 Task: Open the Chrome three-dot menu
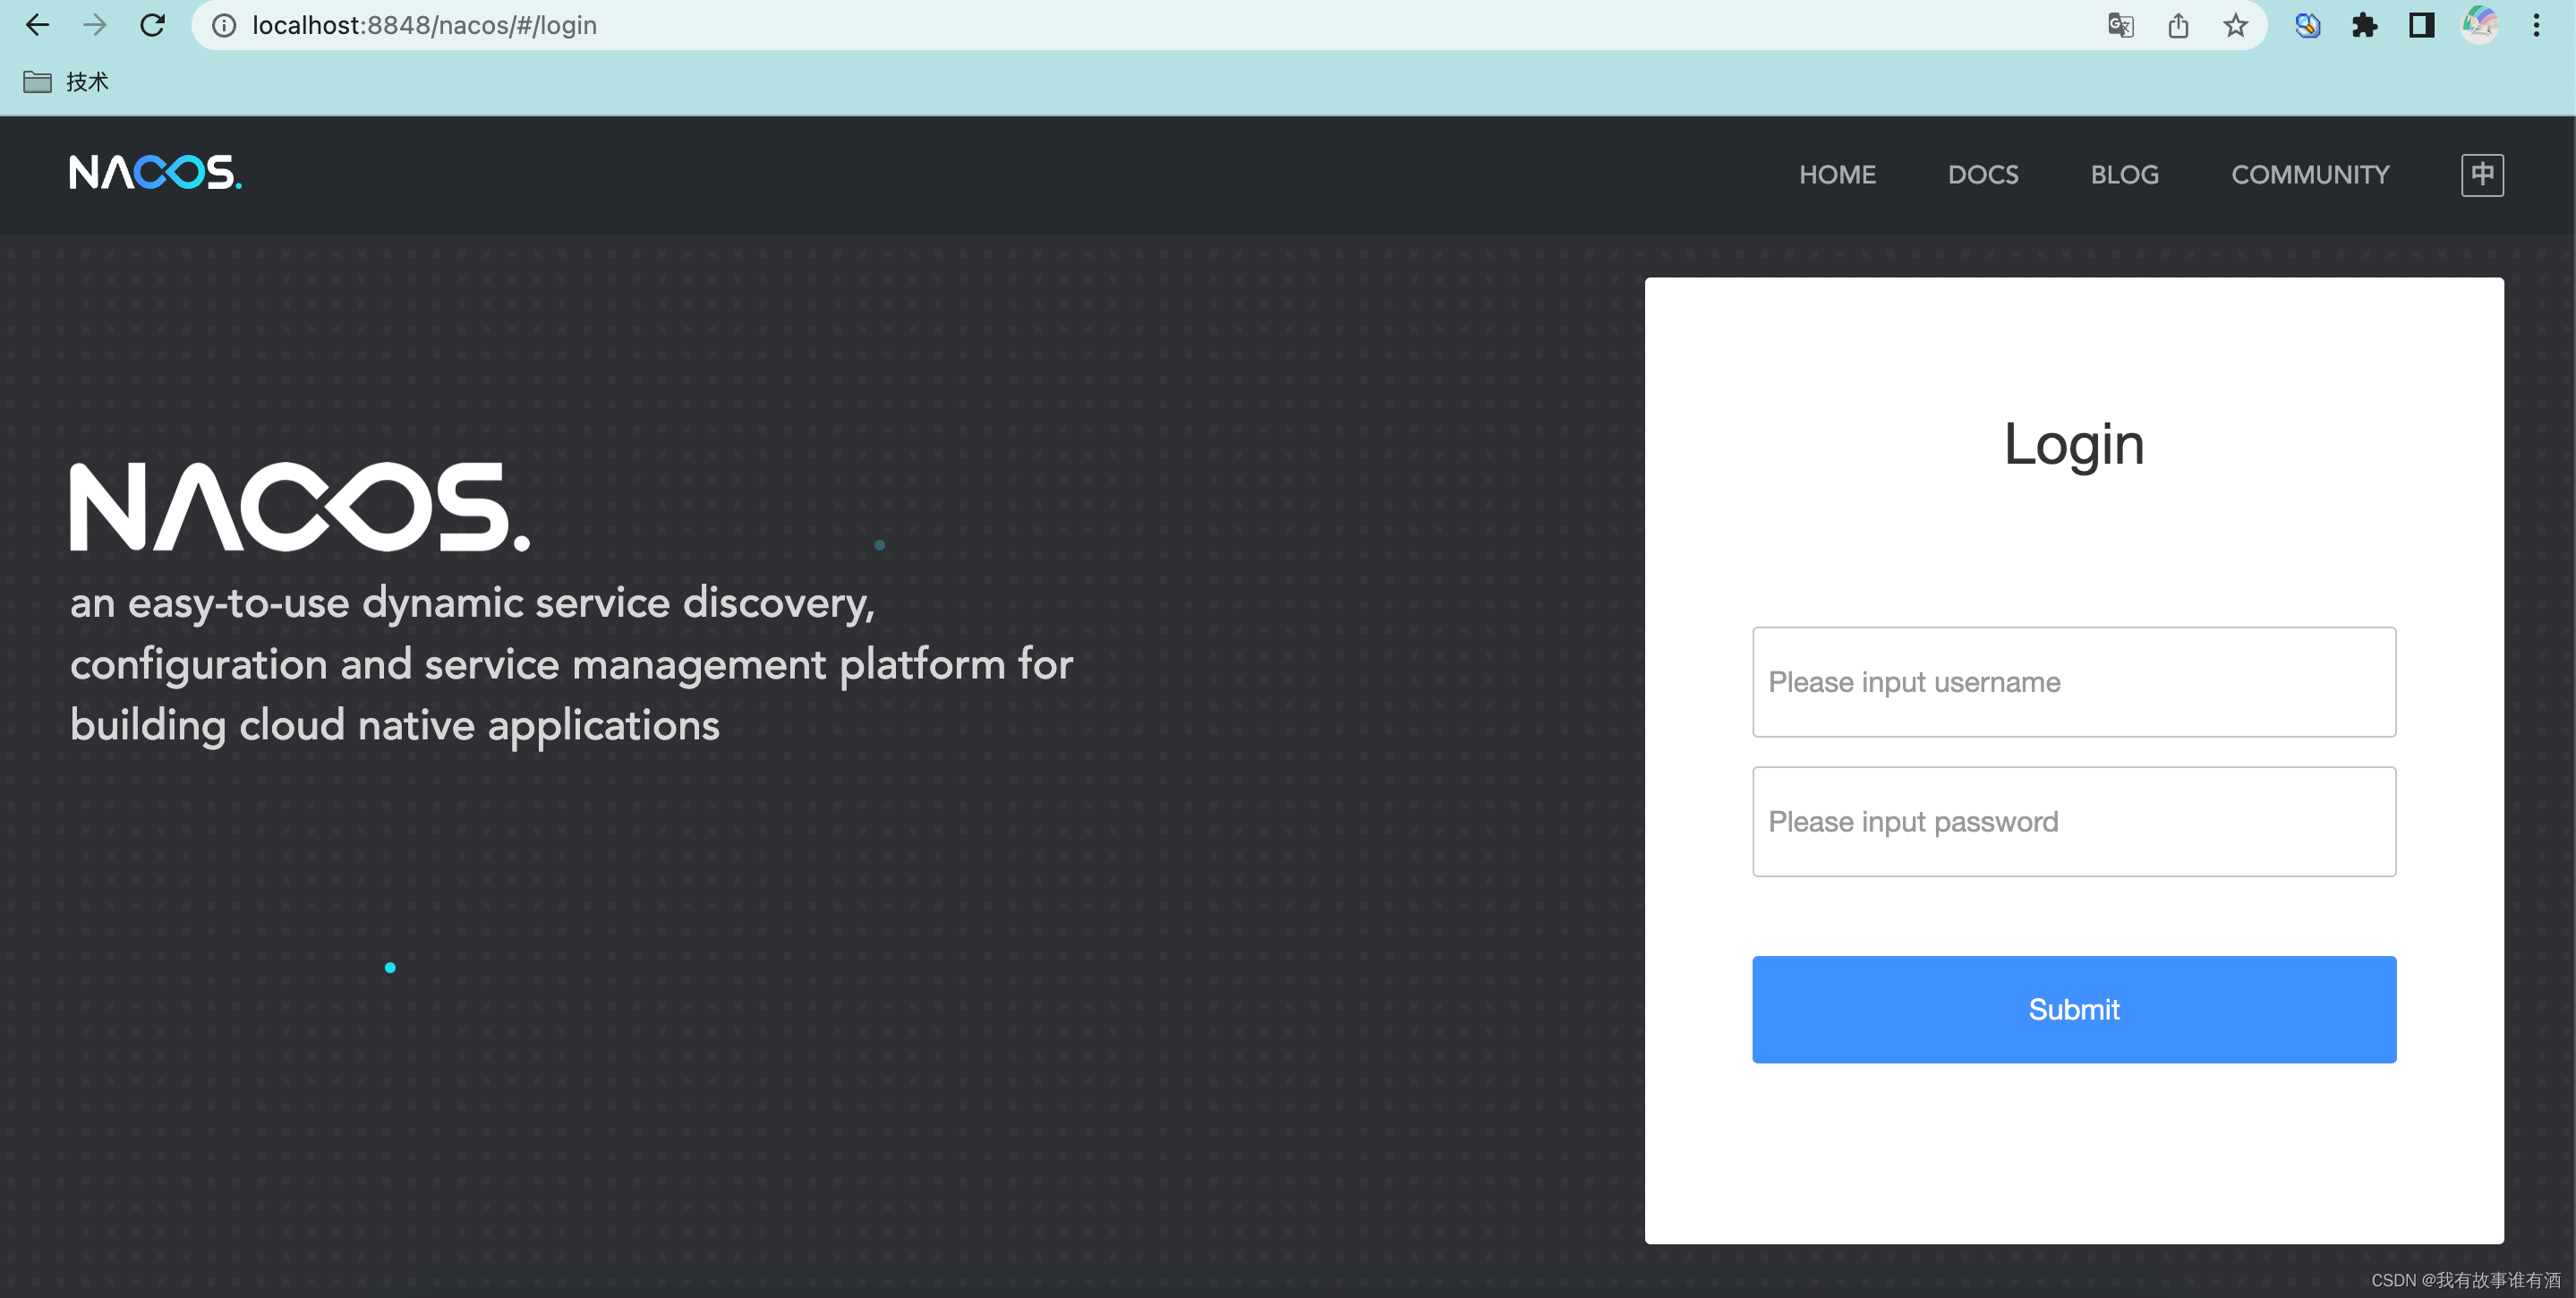tap(2536, 25)
